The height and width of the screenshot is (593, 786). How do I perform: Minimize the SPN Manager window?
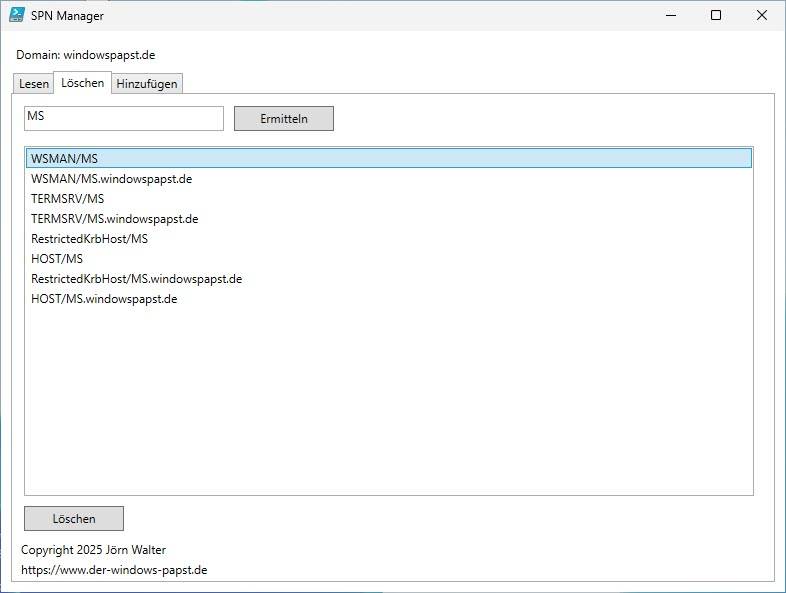point(669,15)
